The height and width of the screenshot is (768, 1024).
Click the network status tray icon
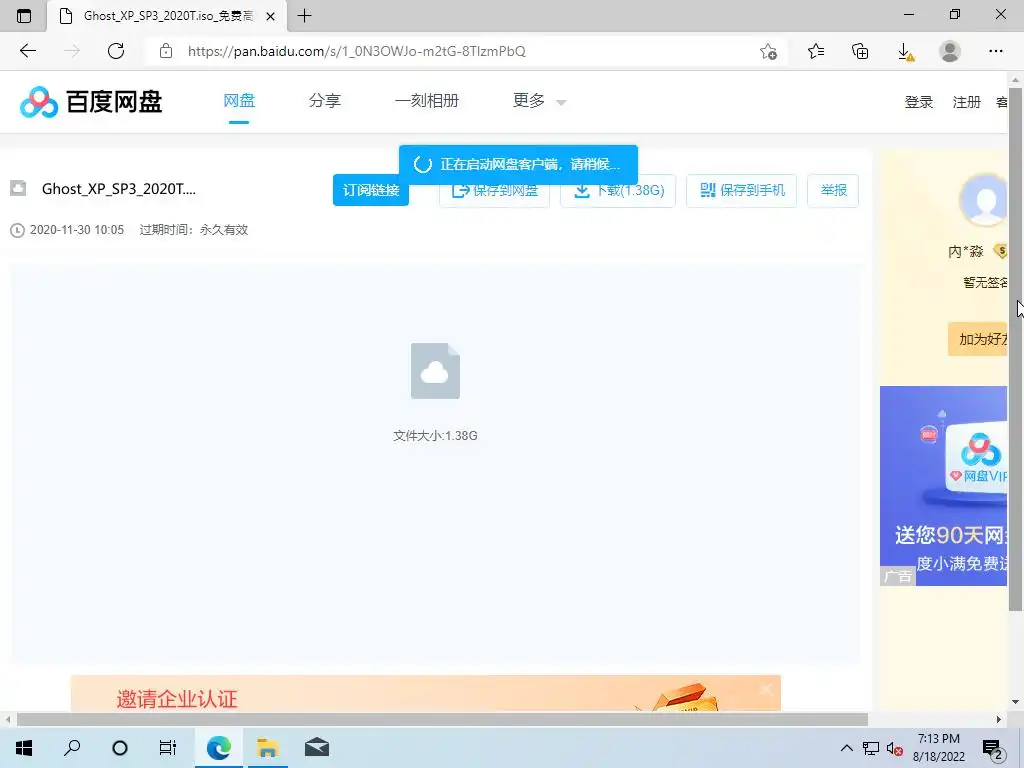pos(871,748)
